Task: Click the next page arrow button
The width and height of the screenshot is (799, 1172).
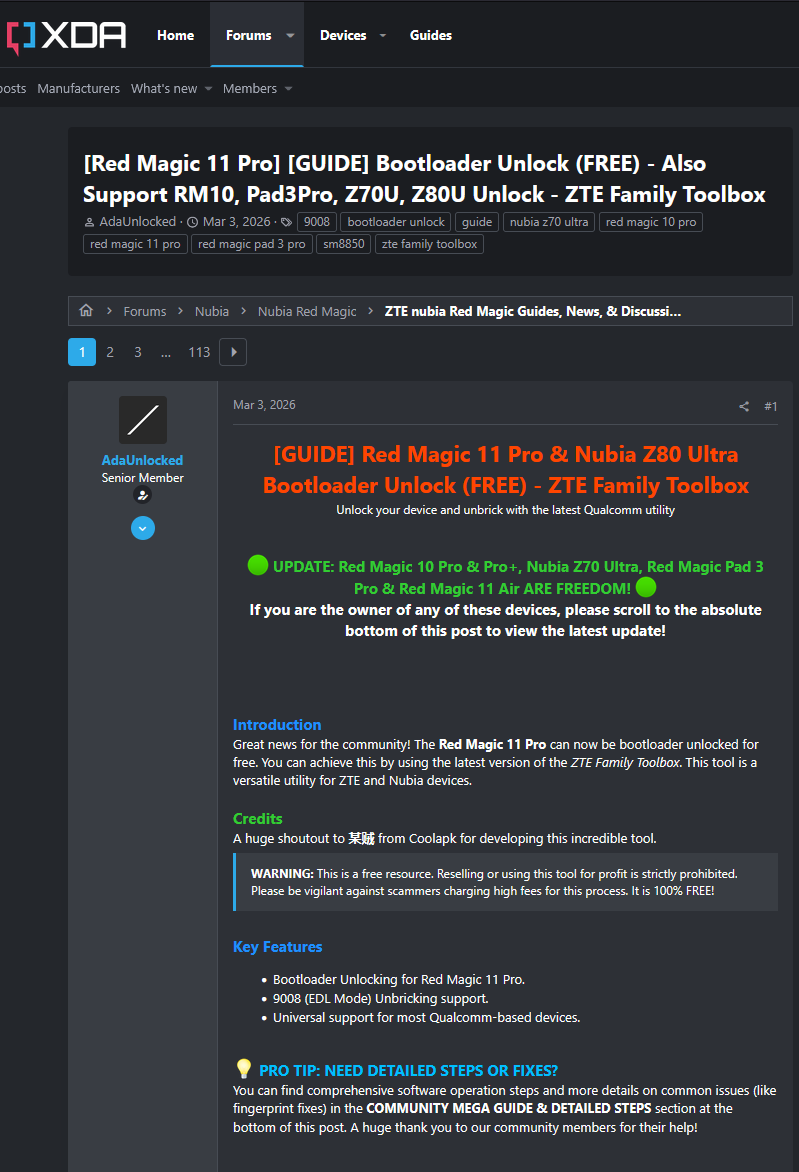Action: [x=233, y=352]
